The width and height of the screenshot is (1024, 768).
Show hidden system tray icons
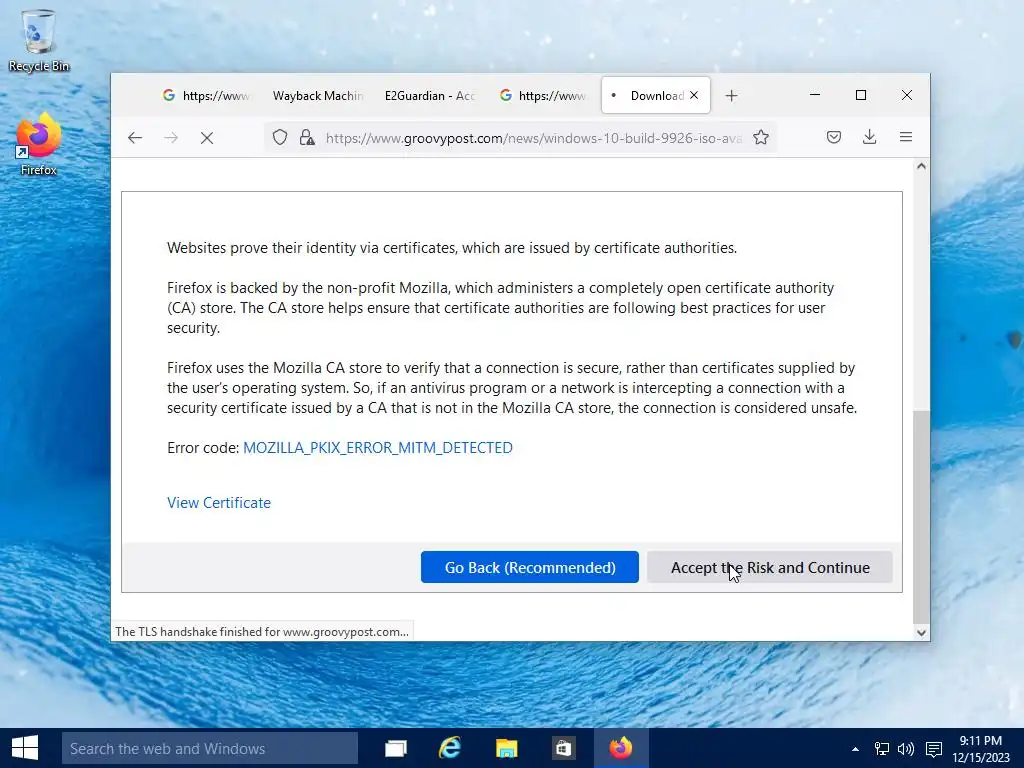pos(856,749)
